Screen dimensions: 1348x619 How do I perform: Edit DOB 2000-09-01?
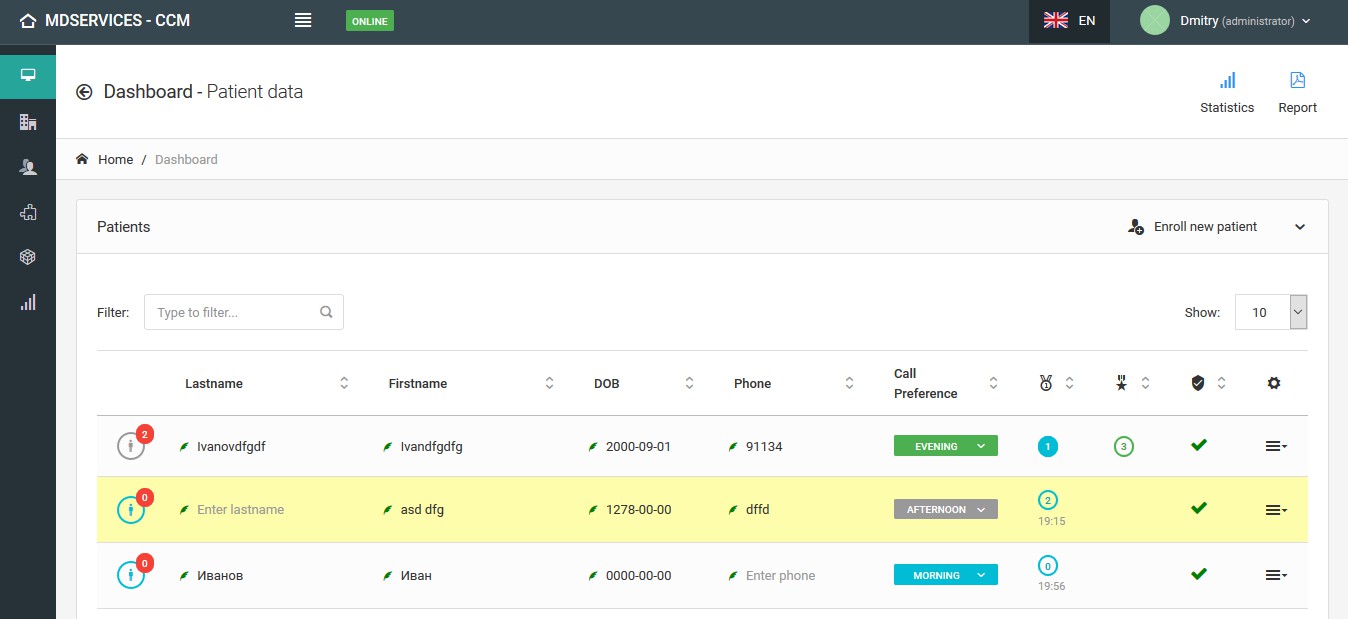pyautogui.click(x=638, y=447)
